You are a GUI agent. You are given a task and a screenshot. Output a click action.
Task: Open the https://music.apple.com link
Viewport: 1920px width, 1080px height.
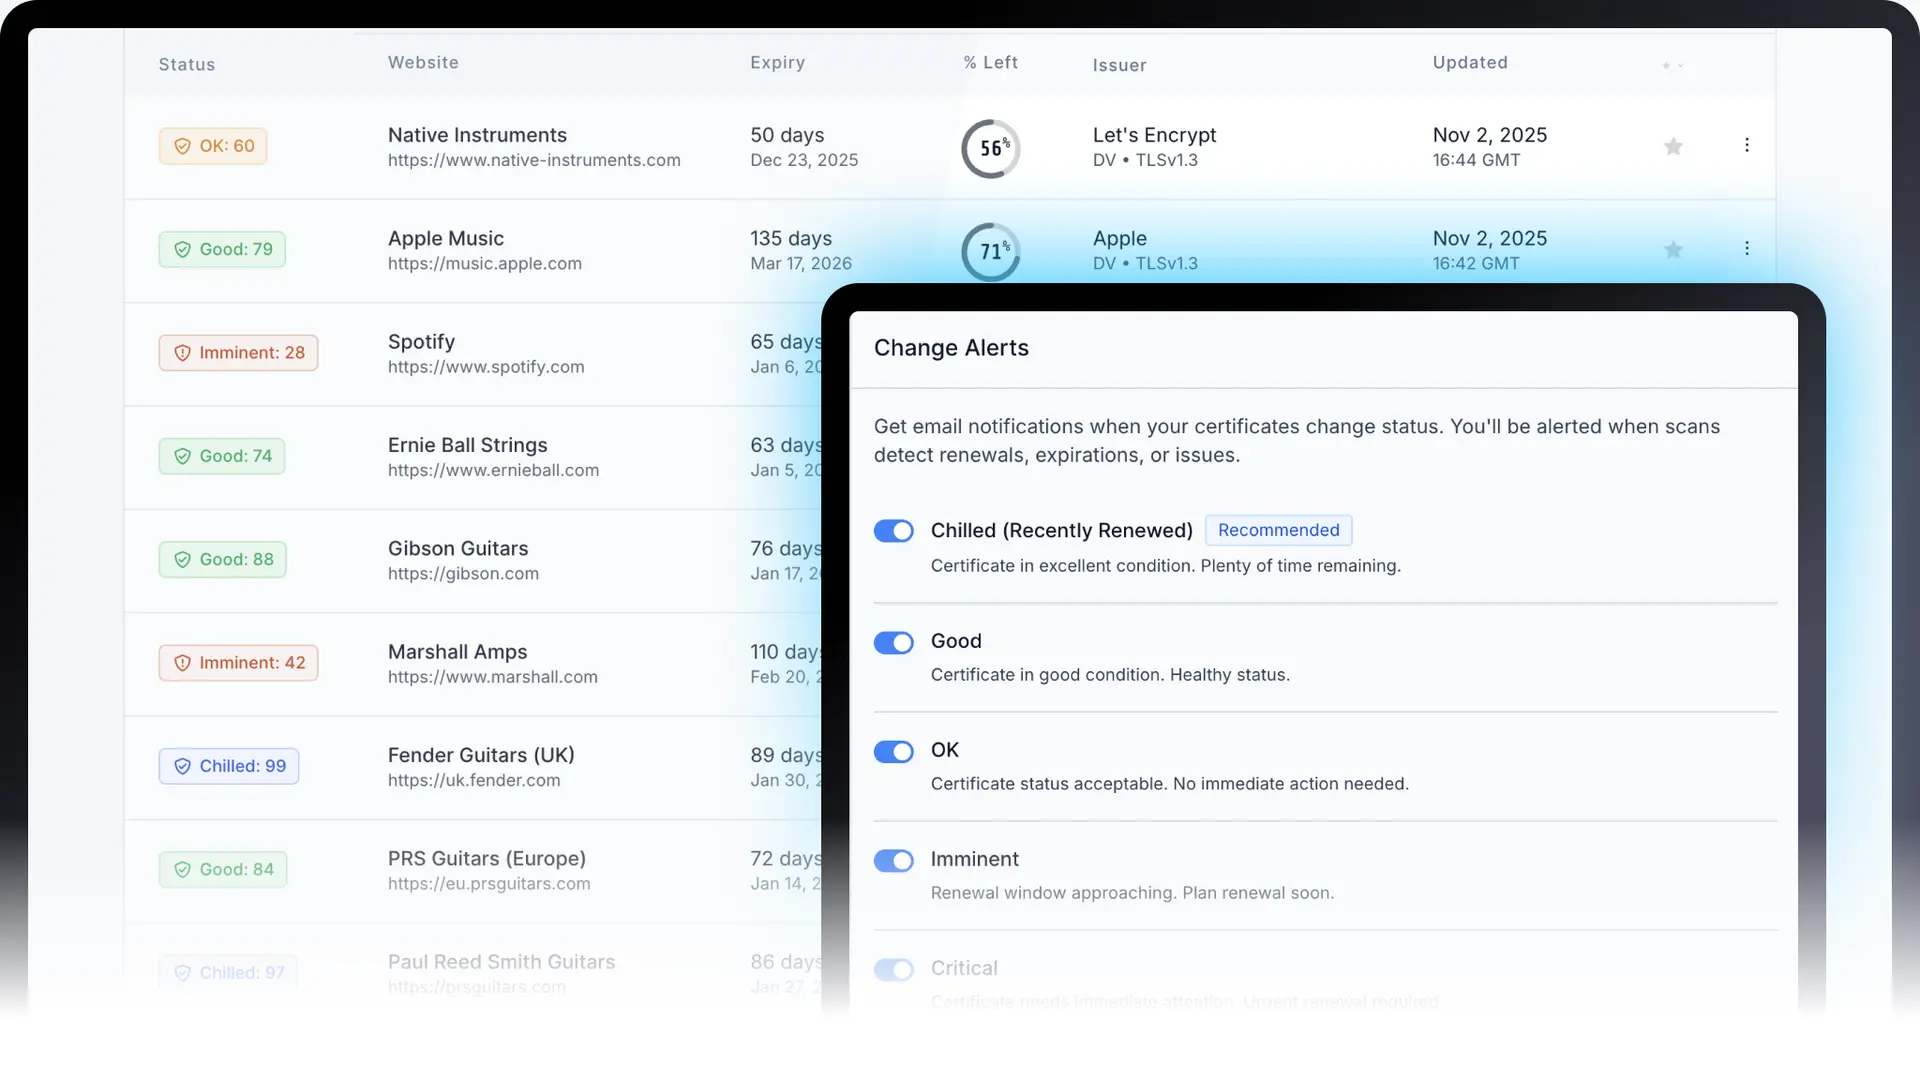[485, 264]
